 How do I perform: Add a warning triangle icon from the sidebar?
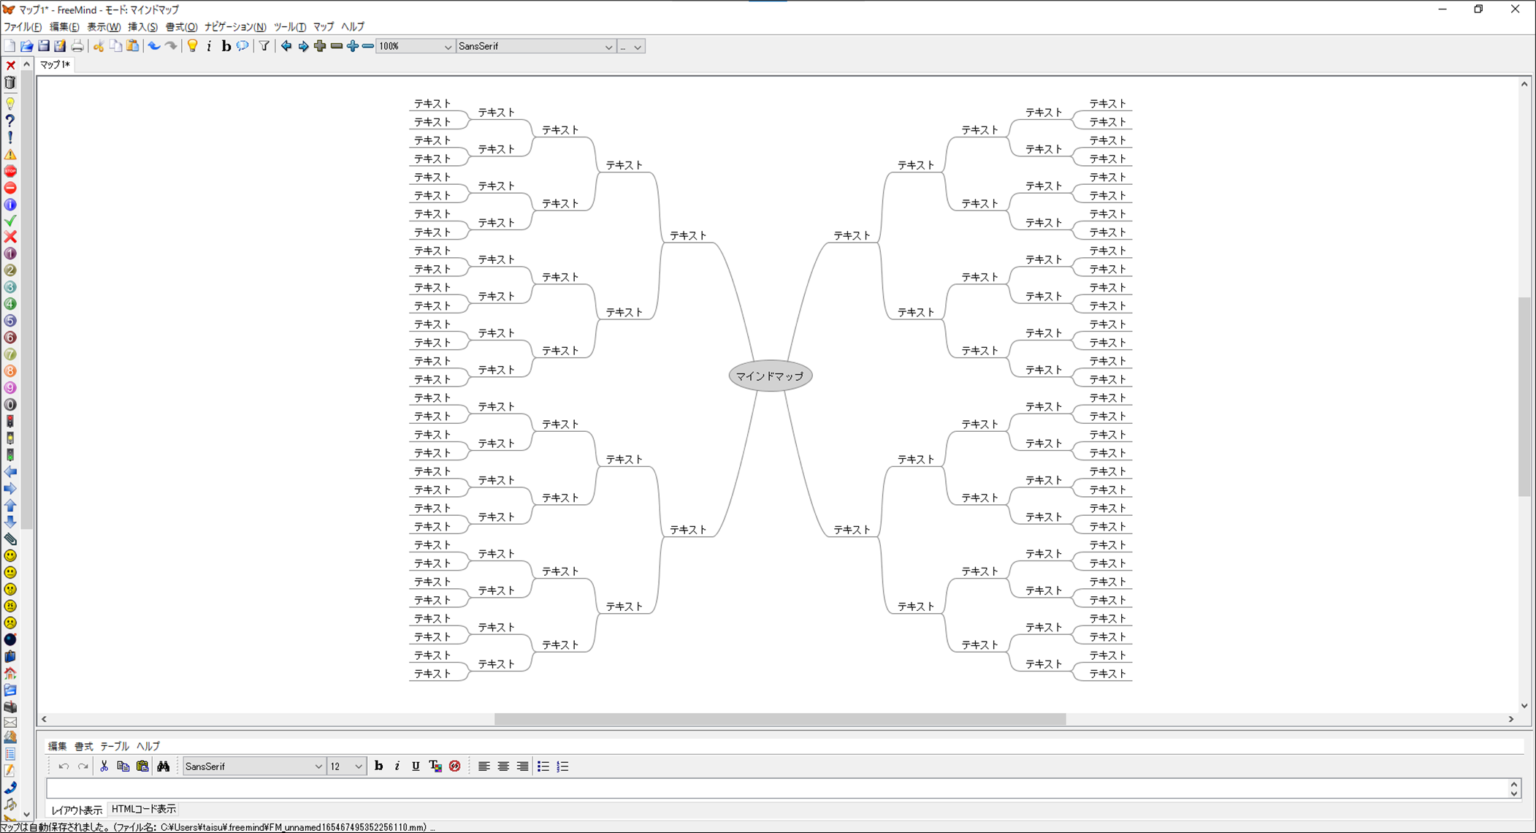click(x=10, y=153)
